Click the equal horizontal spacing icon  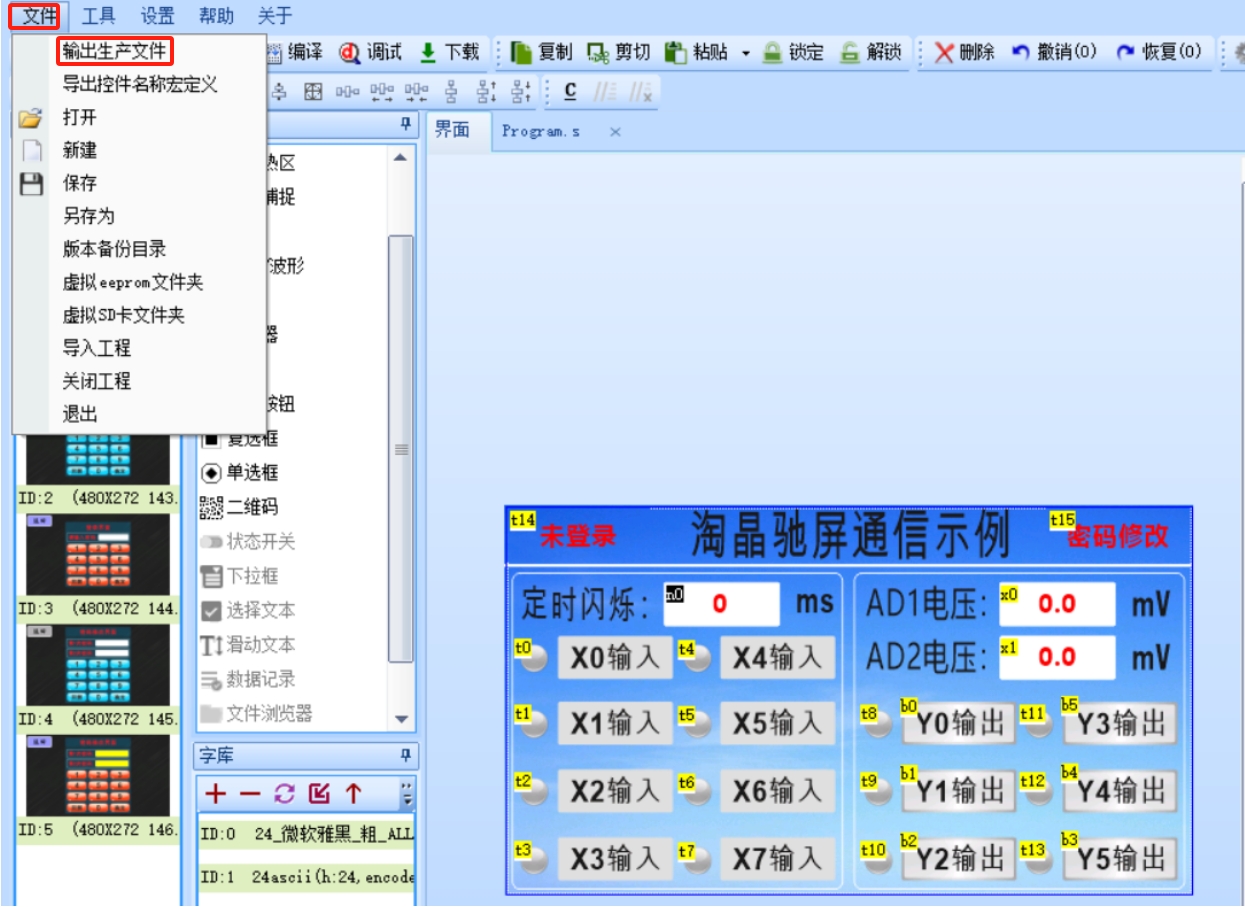(347, 92)
